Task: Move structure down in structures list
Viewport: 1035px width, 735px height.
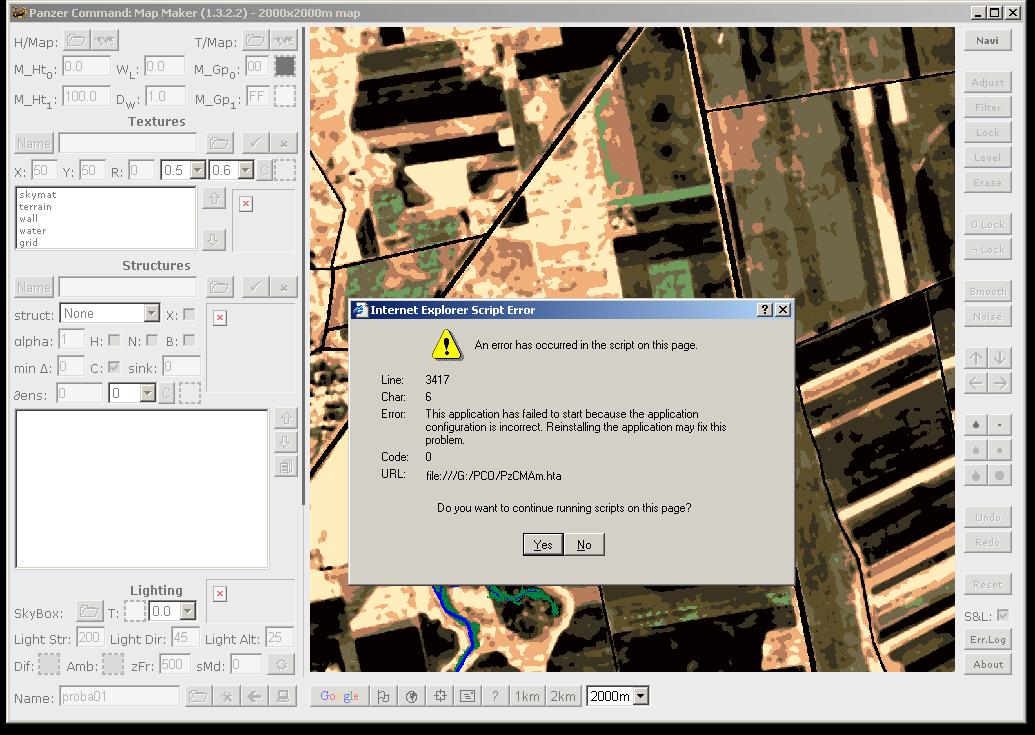Action: (286, 441)
